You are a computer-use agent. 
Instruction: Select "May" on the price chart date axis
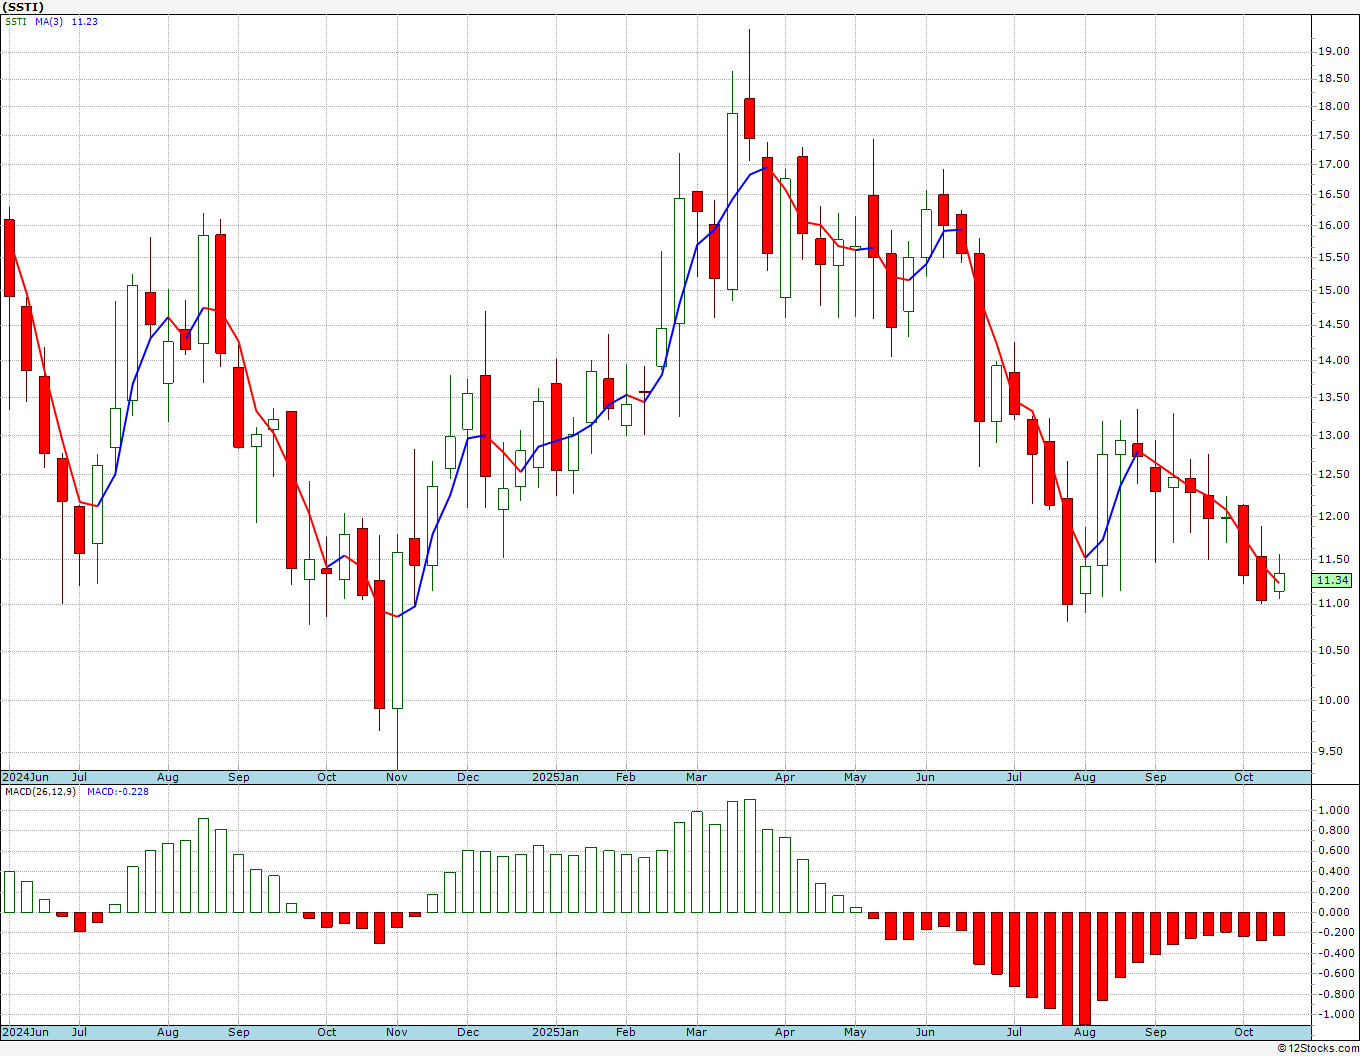[855, 777]
